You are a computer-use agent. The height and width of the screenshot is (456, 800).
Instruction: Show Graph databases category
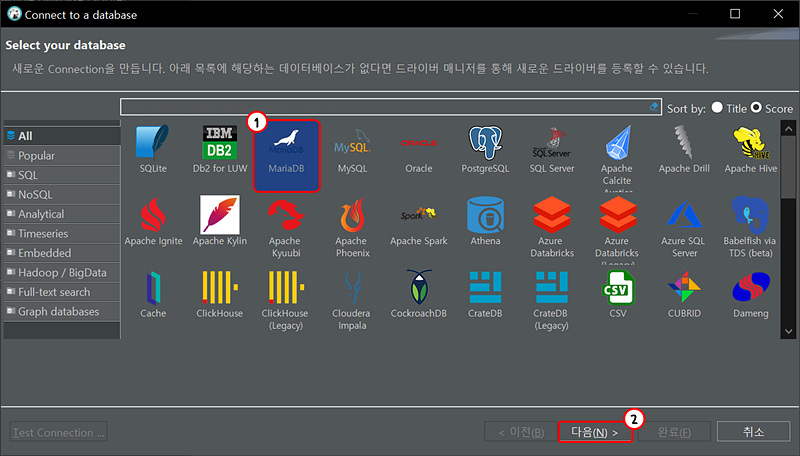(x=62, y=311)
